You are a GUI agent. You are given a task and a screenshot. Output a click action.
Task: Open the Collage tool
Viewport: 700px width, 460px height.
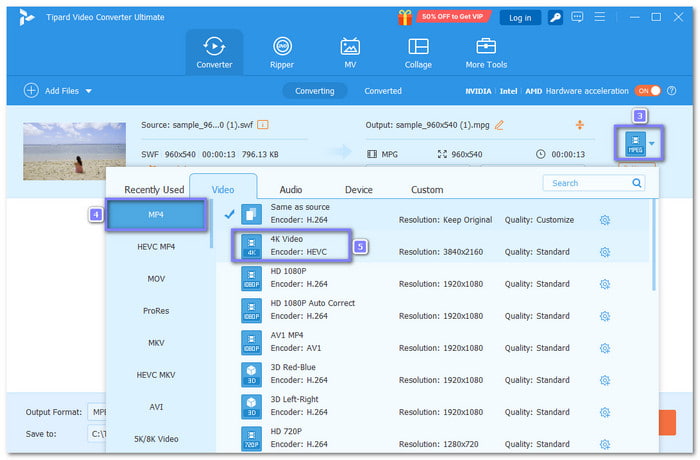(418, 53)
